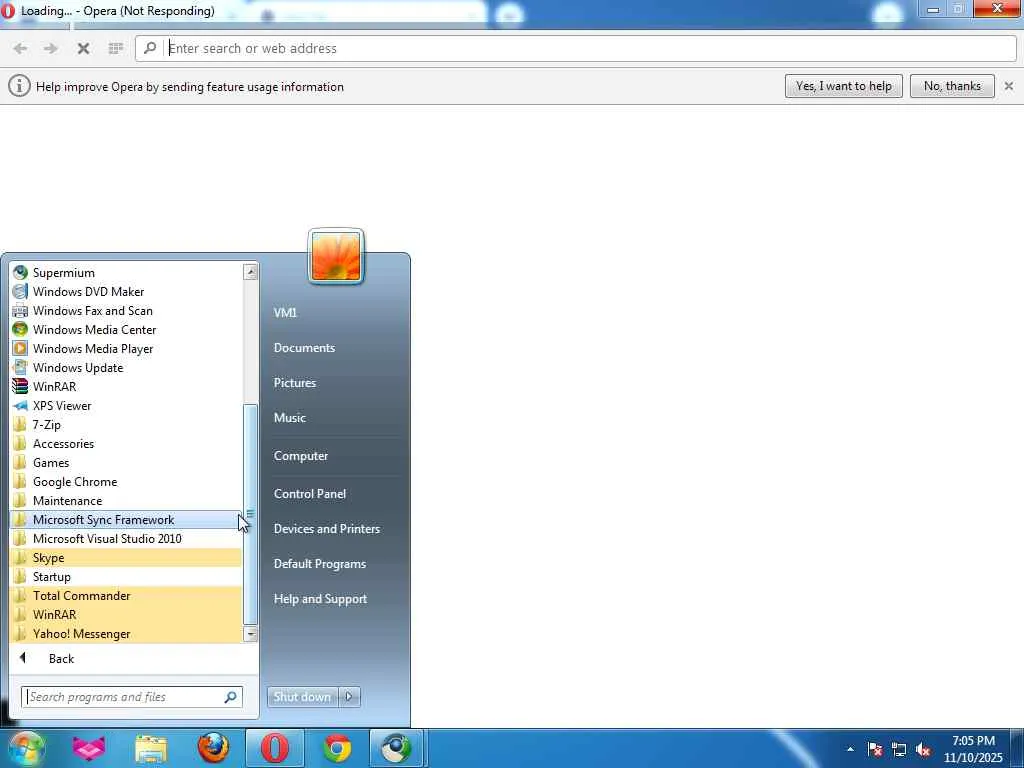Open the VM1 user folder
Viewport: 1024px width, 768px height.
pos(285,313)
